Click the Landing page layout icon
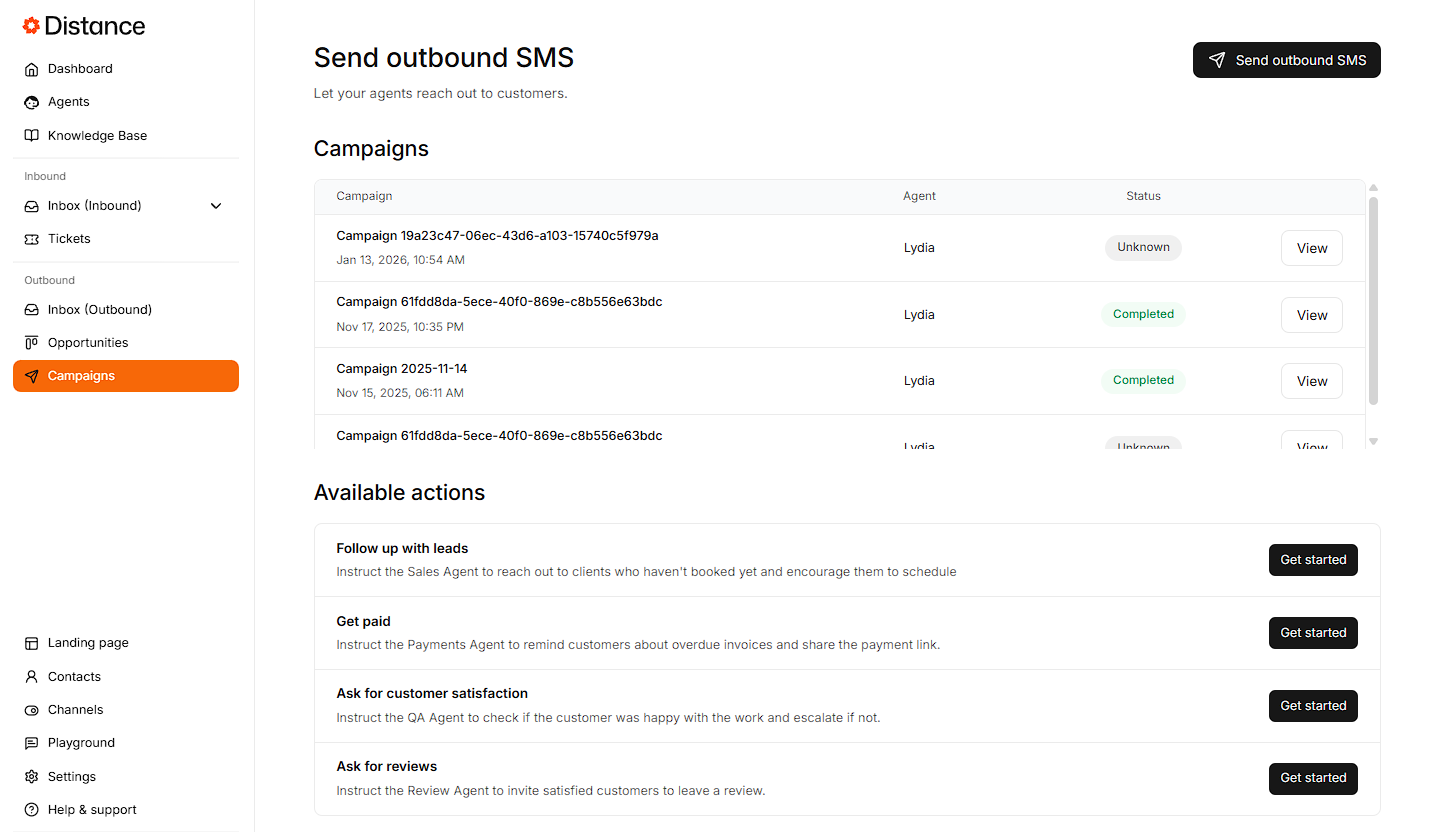This screenshot has width=1440, height=832. [32, 643]
